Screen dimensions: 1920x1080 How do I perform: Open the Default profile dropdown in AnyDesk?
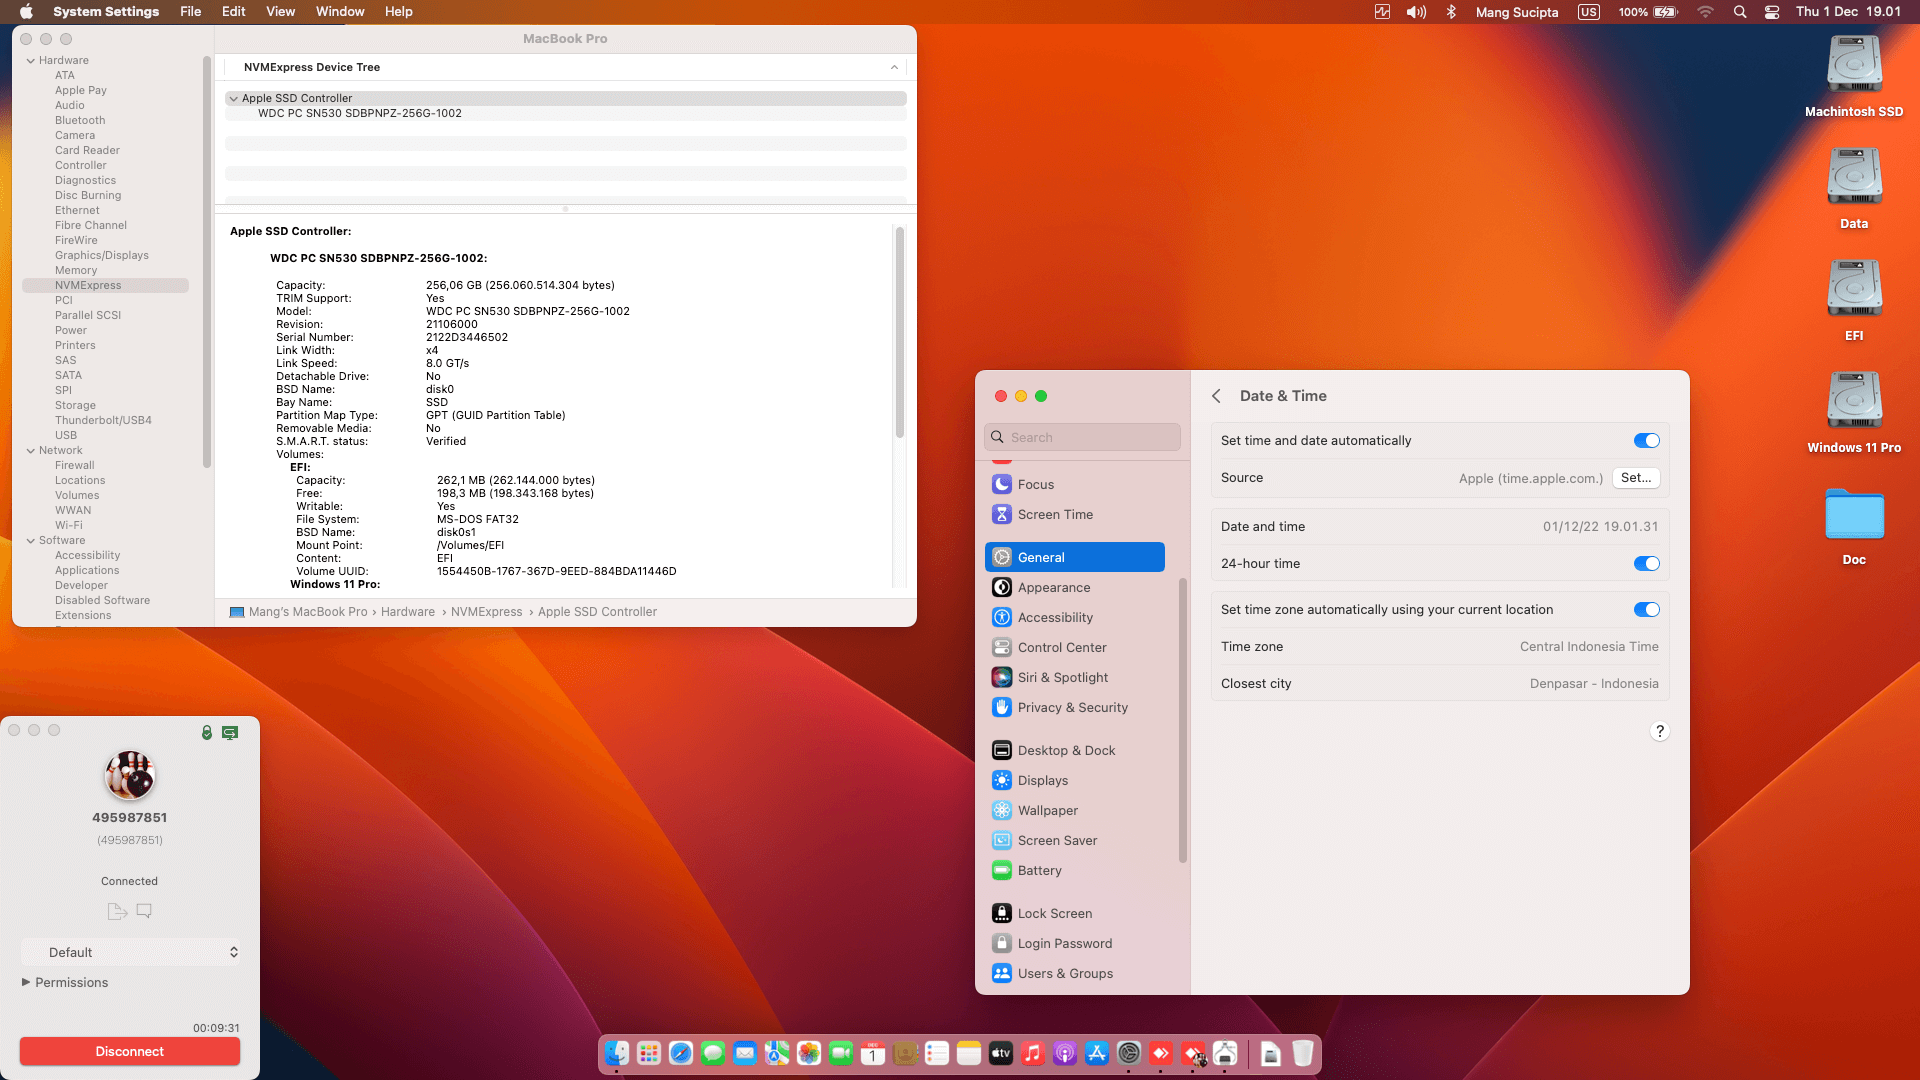click(131, 953)
